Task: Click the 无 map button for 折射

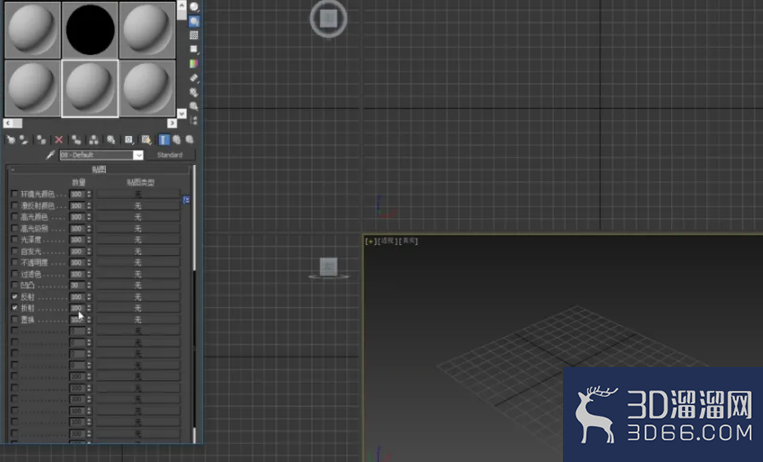Action: click(x=138, y=308)
